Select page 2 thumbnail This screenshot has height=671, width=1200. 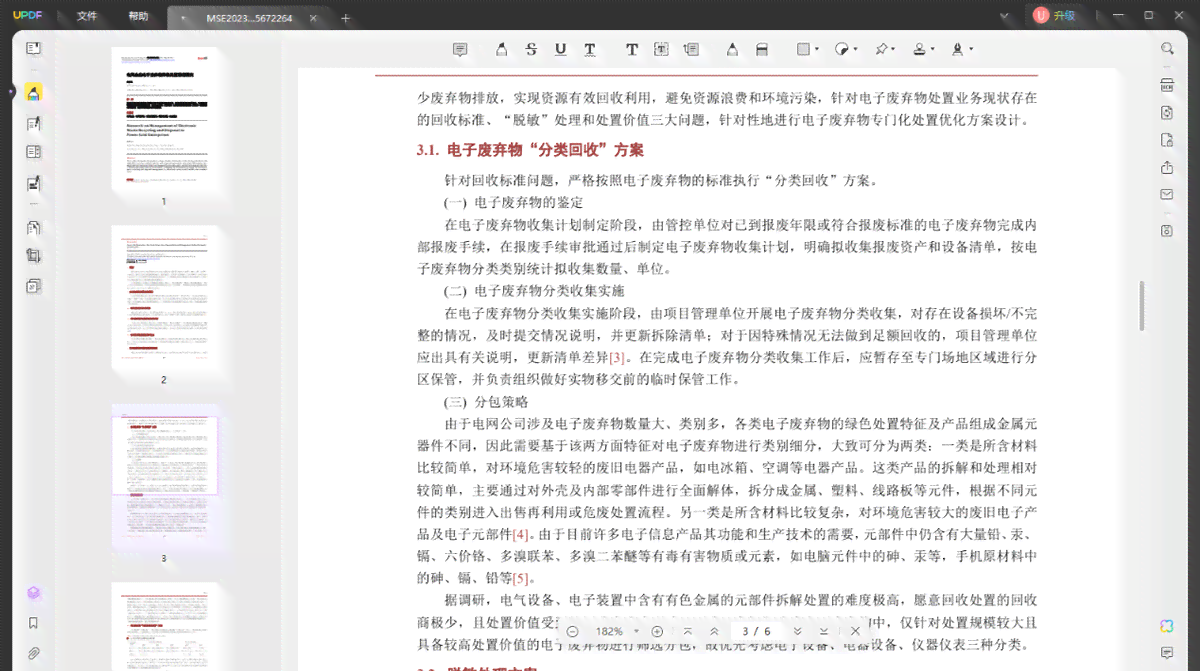pos(164,297)
